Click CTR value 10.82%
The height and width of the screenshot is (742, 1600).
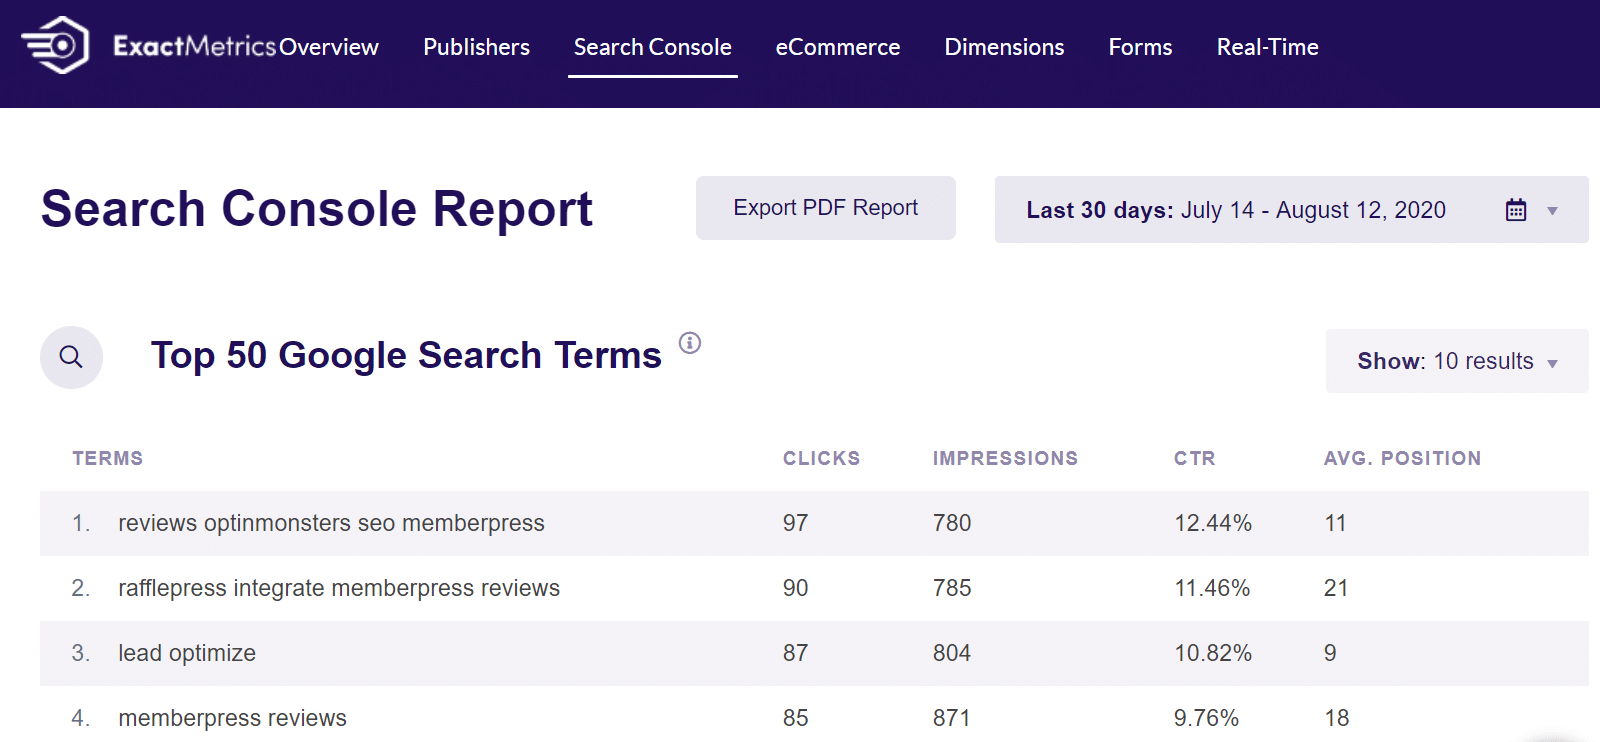coord(1213,653)
